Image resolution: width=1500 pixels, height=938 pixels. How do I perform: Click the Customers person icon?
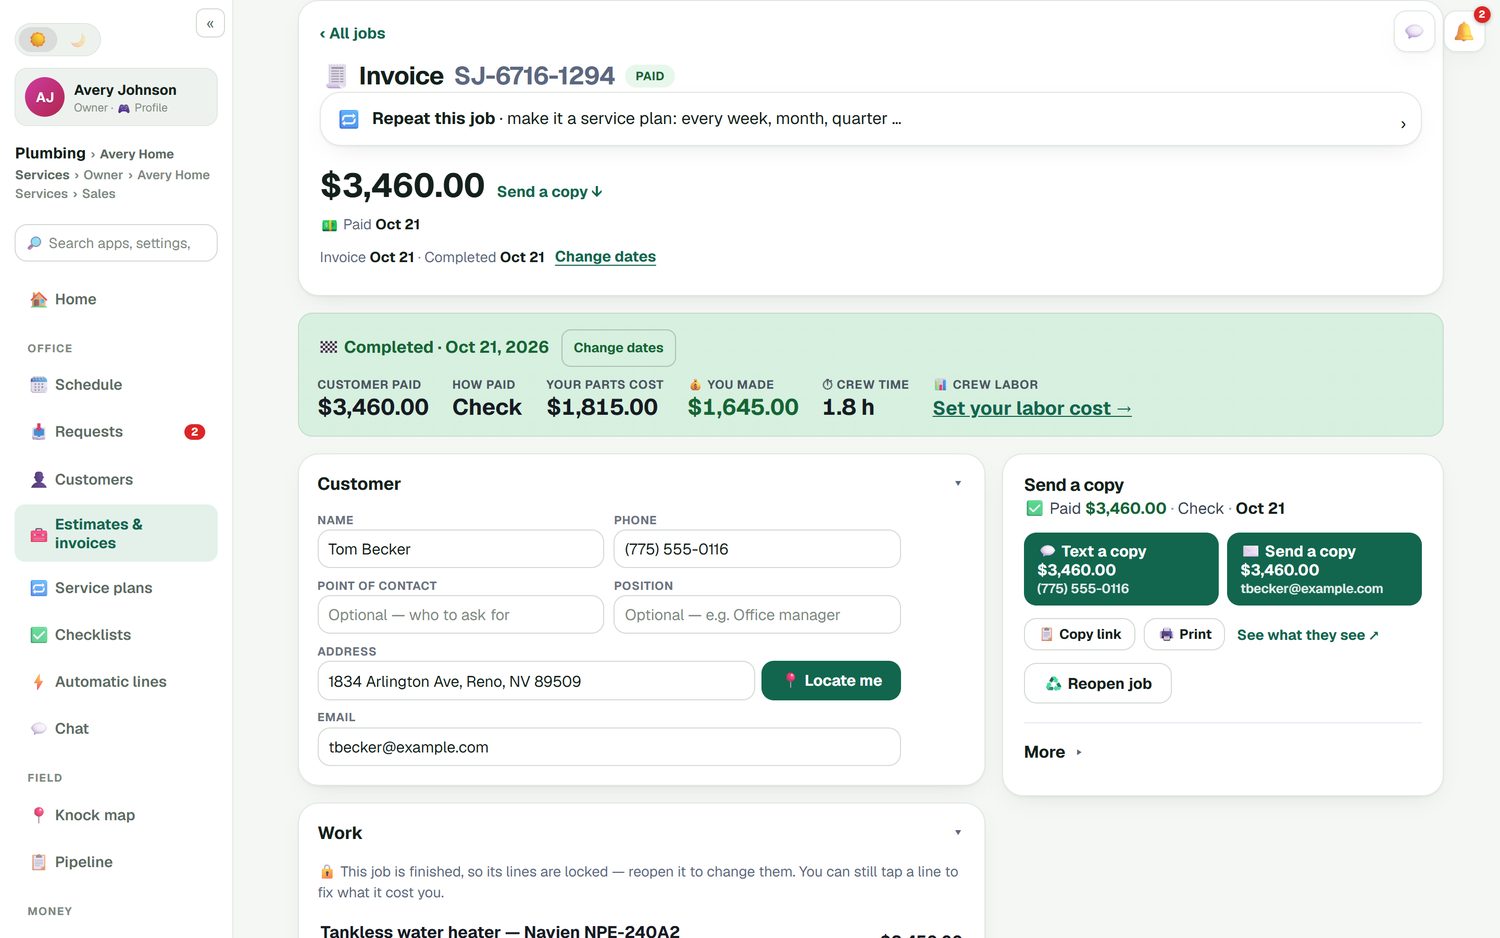(x=39, y=480)
